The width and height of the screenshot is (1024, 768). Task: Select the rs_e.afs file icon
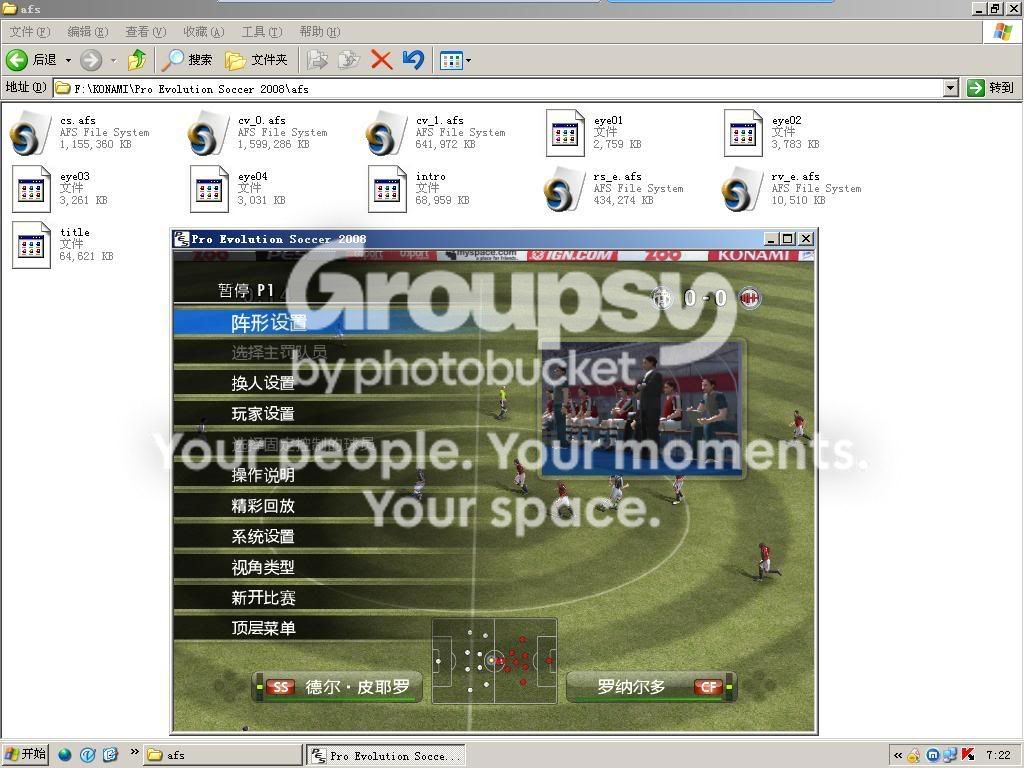(564, 189)
